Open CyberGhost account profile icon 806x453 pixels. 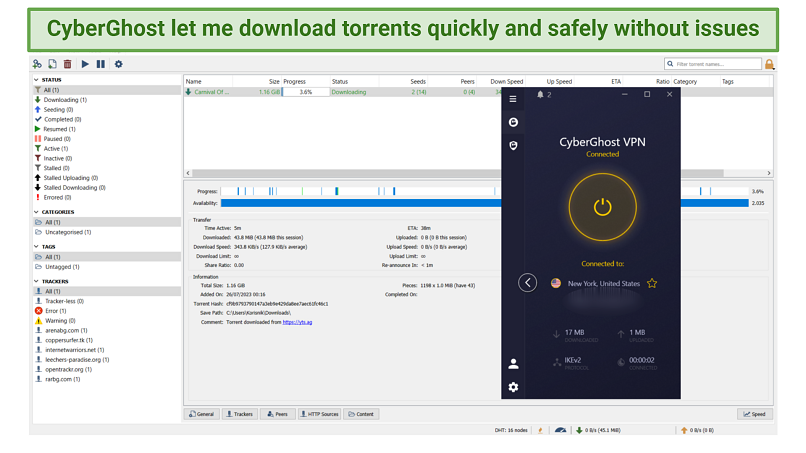513,364
